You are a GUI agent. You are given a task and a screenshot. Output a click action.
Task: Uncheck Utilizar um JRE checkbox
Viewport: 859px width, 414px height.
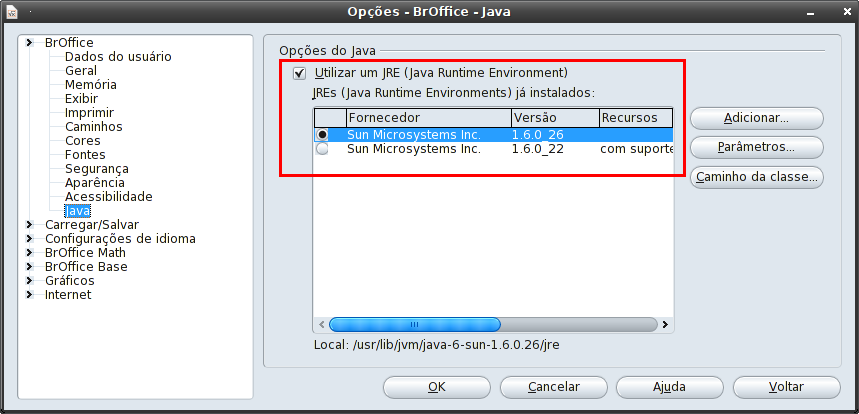[x=299, y=73]
